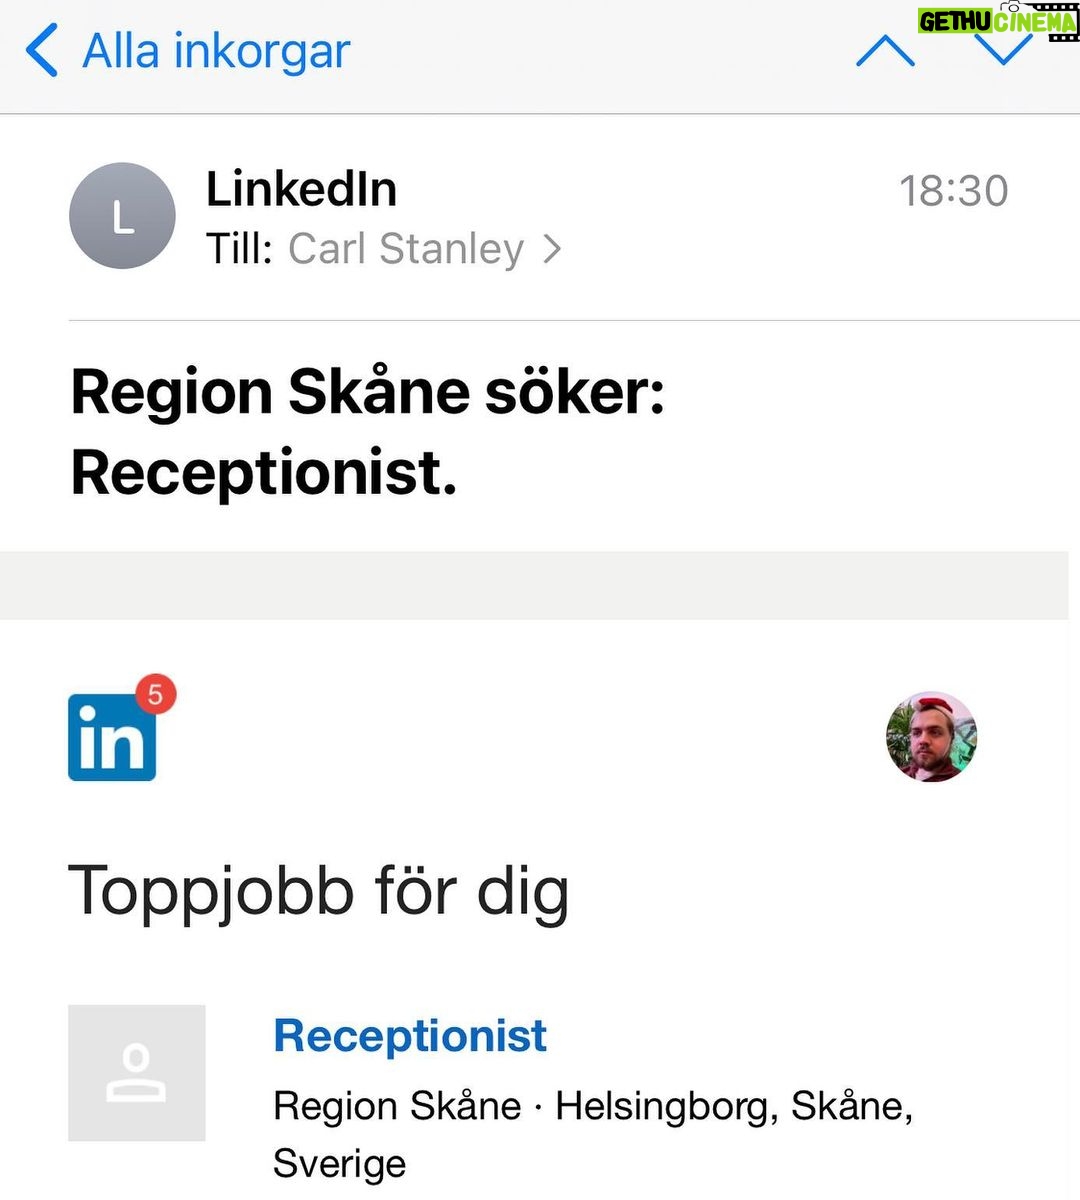
Task: Tap the 18:30 timestamp
Action: [953, 191]
